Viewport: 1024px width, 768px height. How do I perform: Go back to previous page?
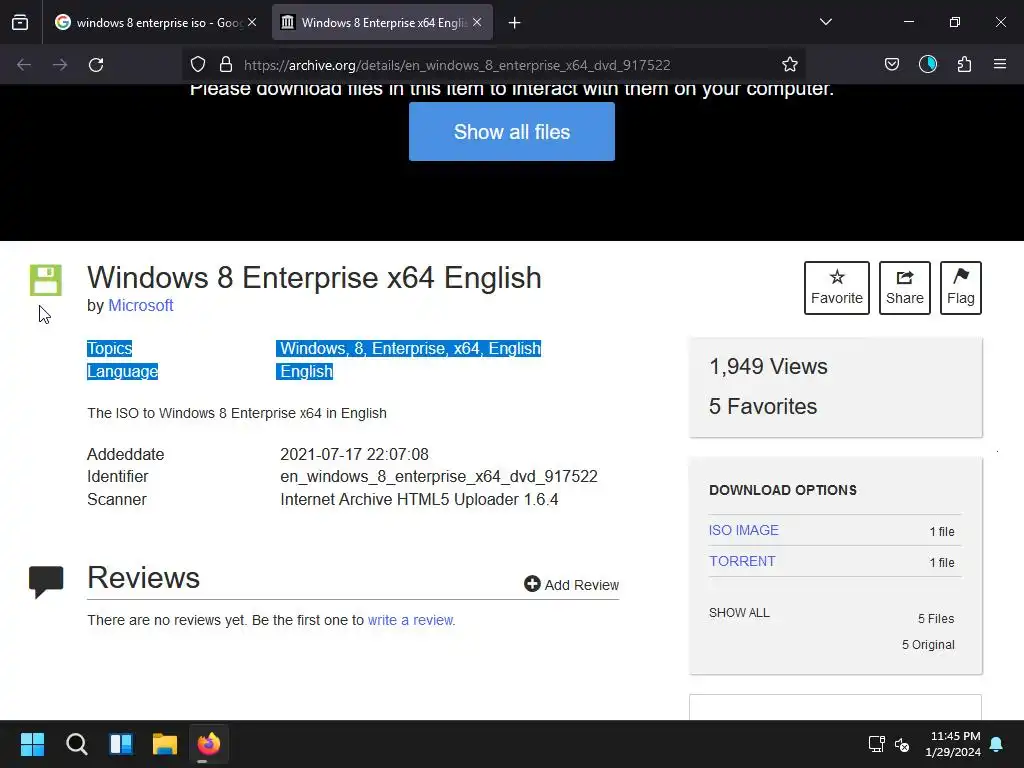24,65
